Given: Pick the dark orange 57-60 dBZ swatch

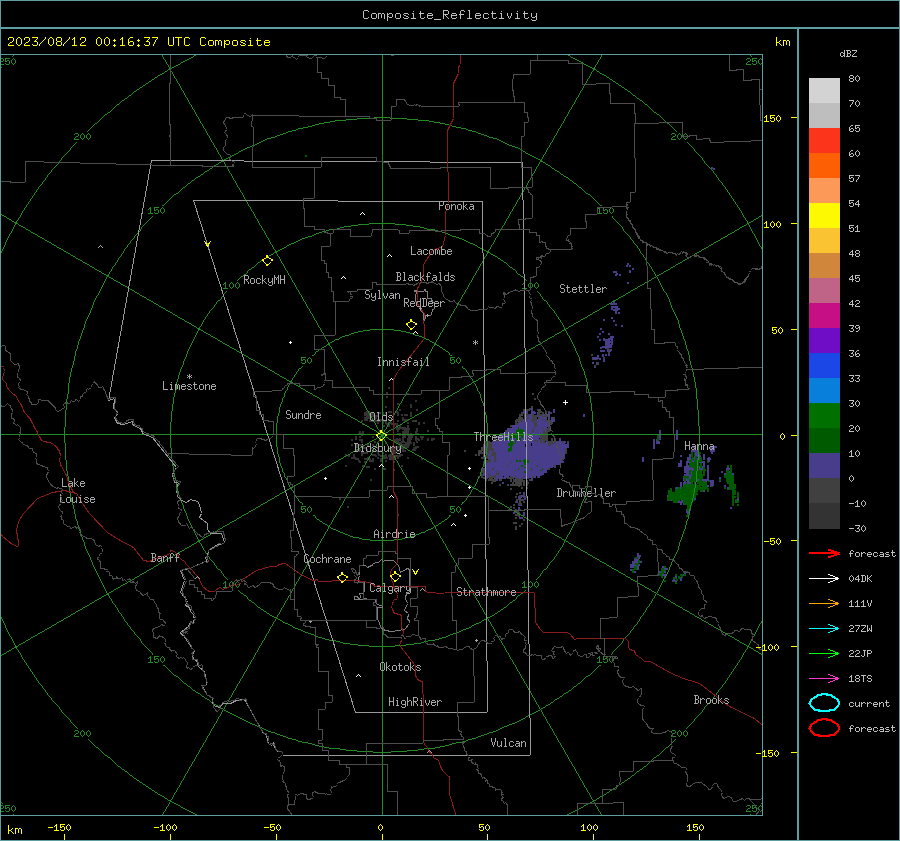Looking at the screenshot, I should (824, 165).
